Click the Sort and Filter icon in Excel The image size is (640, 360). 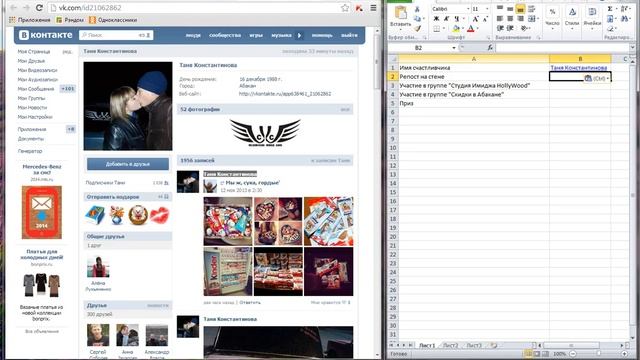pos(625,9)
